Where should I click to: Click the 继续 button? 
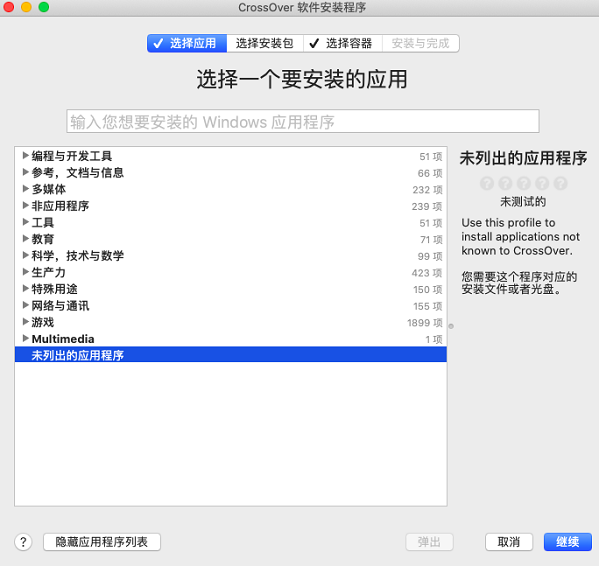[568, 542]
